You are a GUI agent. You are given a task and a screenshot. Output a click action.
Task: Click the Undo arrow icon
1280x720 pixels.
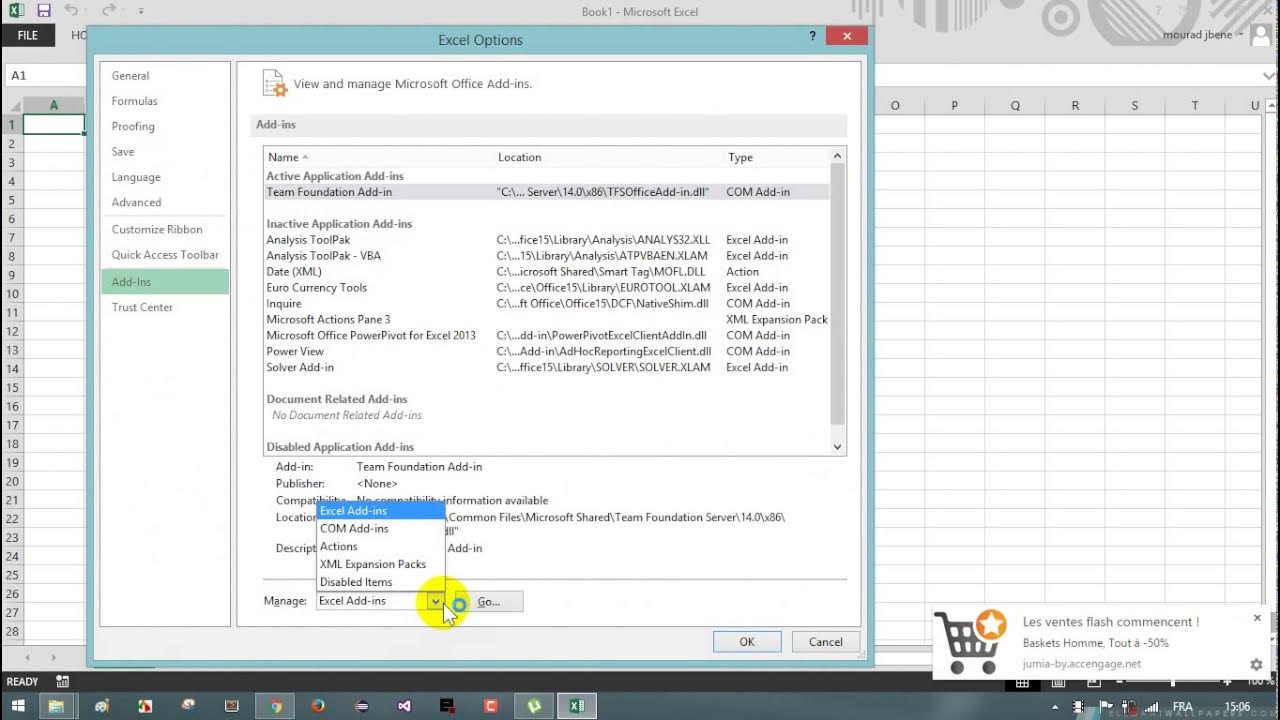coord(71,11)
